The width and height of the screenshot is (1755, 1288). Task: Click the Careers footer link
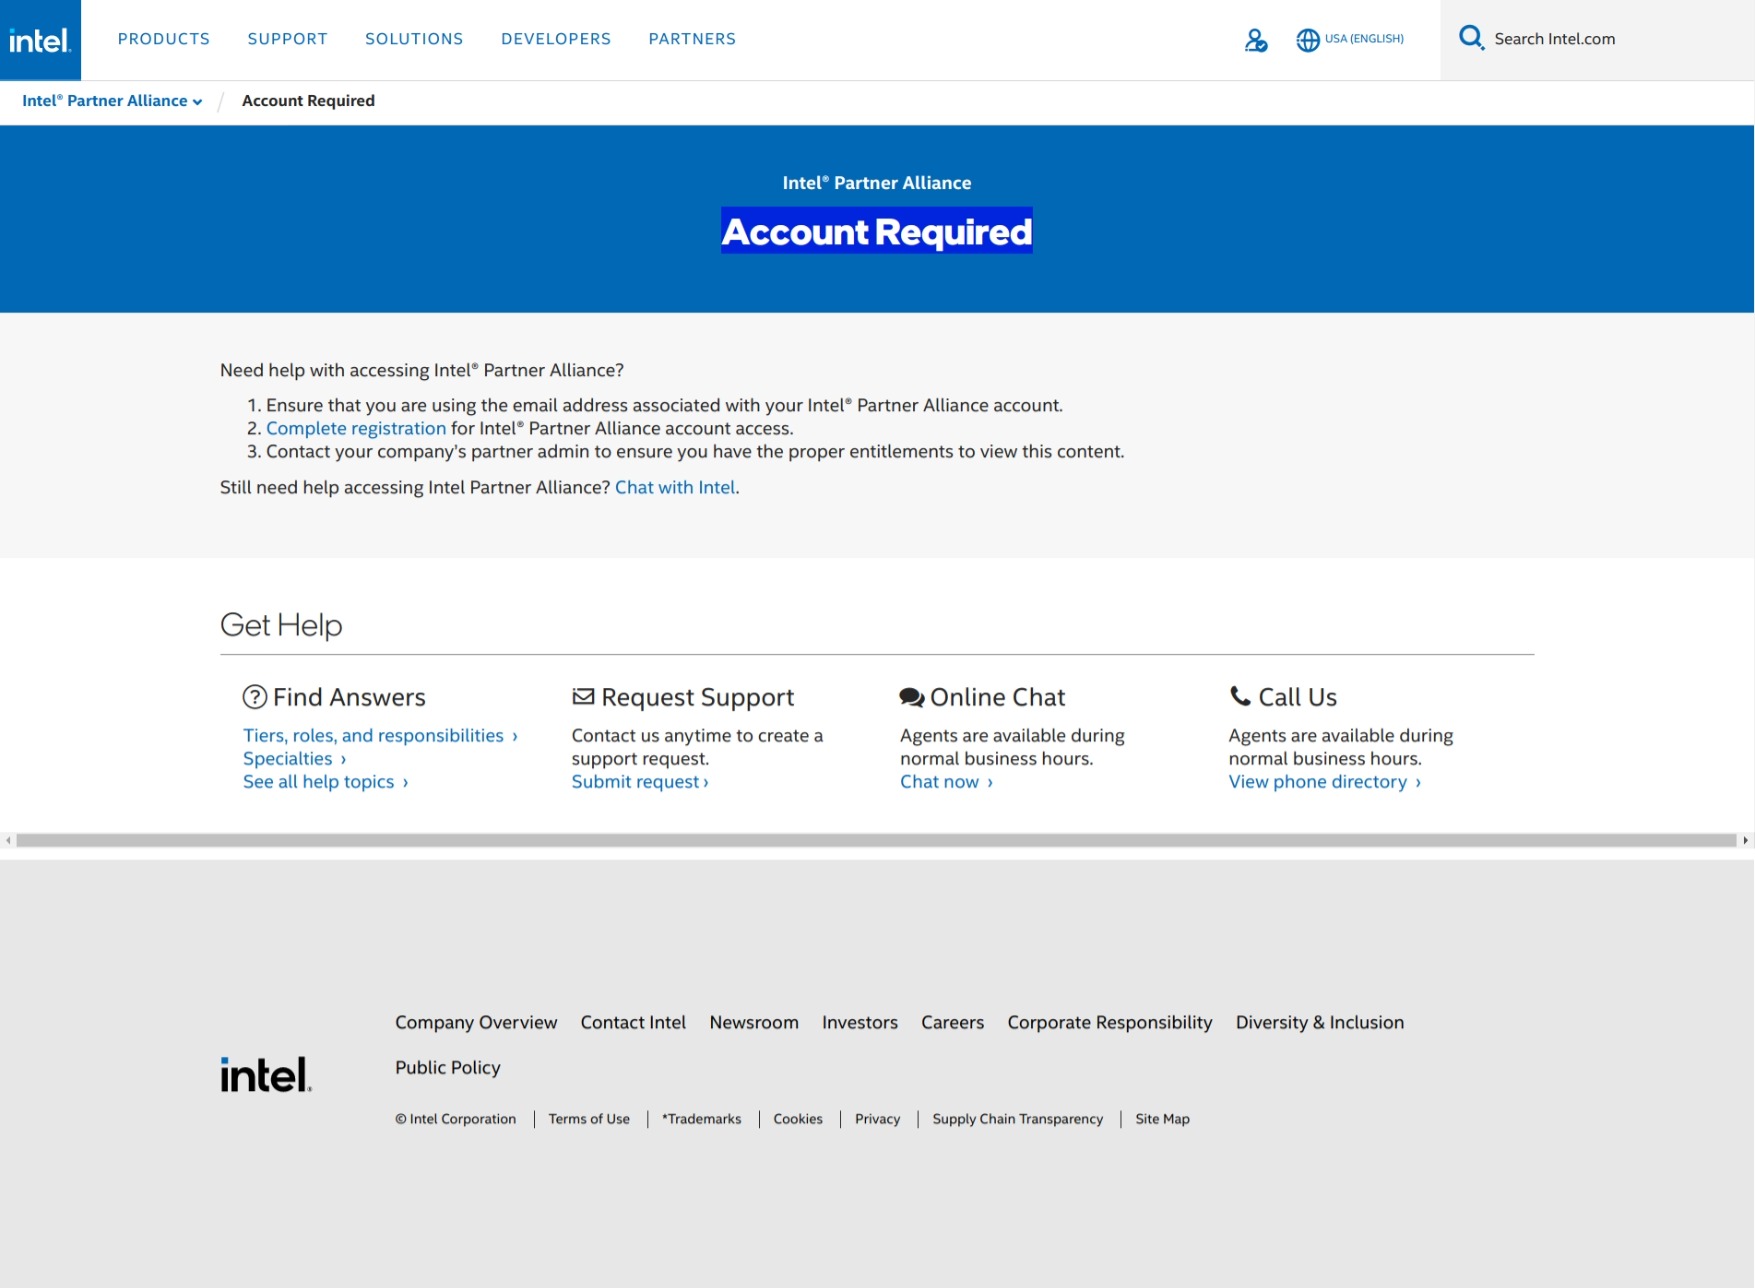[x=952, y=1023]
